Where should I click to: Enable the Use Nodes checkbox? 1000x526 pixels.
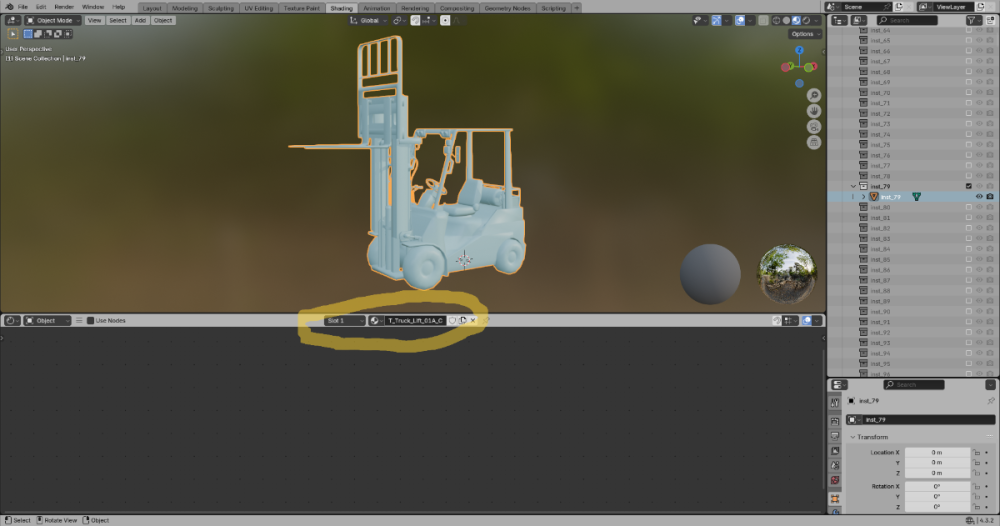[x=90, y=321]
